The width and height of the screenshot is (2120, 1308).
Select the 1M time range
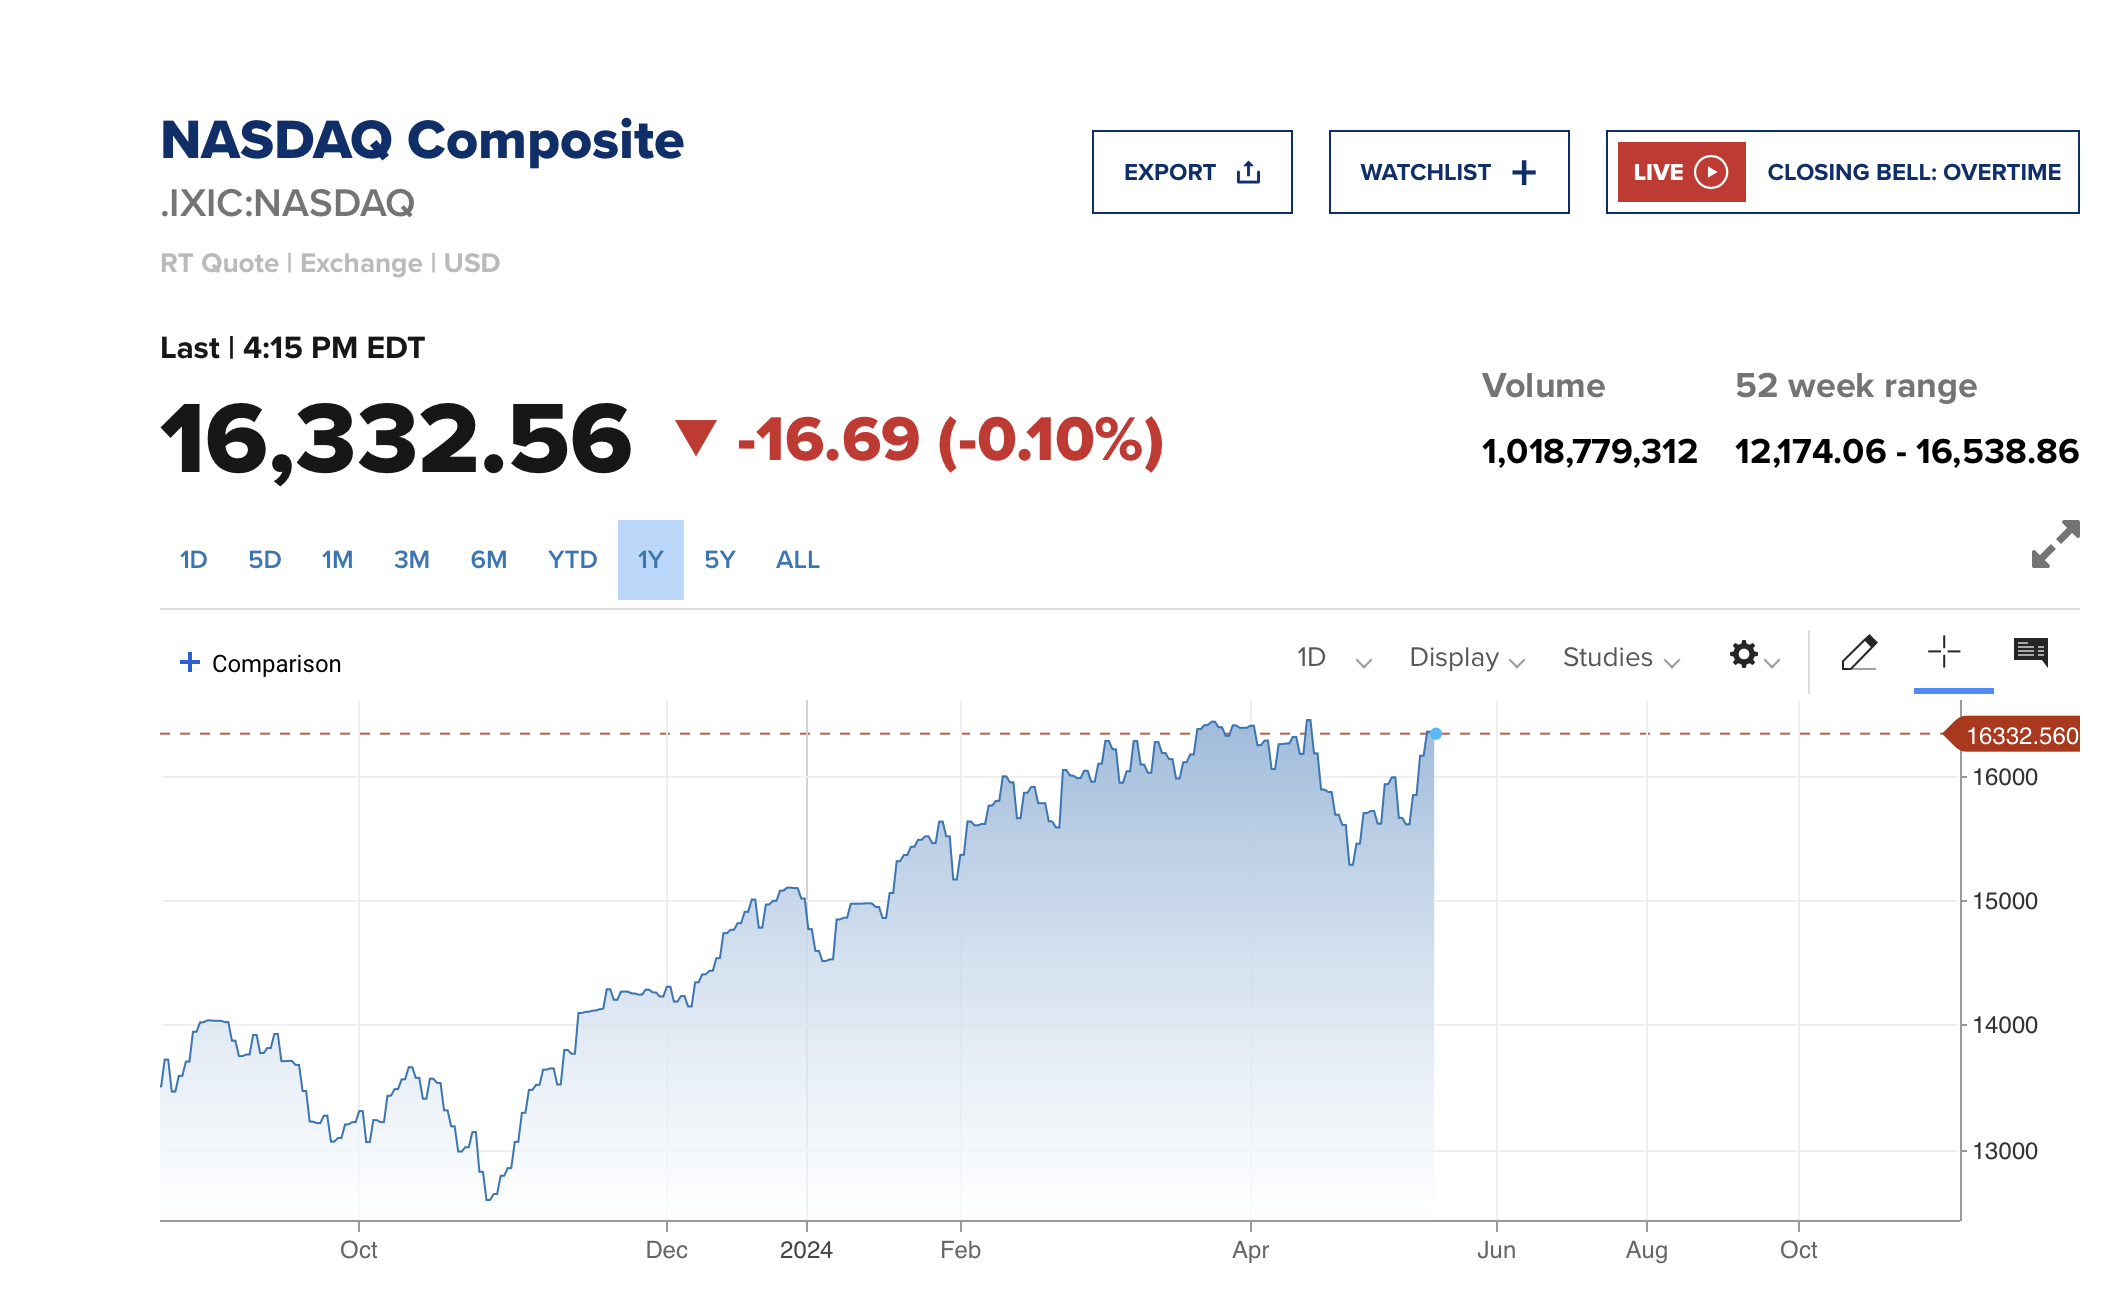[x=337, y=560]
